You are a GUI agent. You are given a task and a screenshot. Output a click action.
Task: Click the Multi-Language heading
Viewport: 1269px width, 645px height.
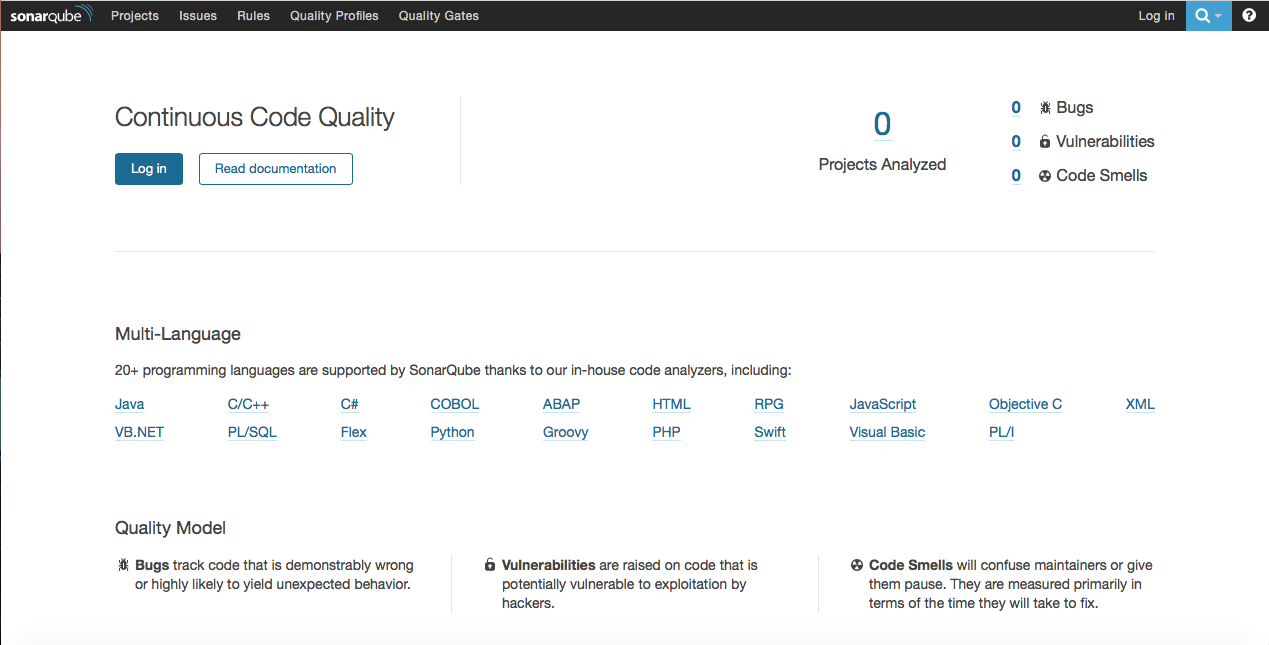pyautogui.click(x=178, y=334)
